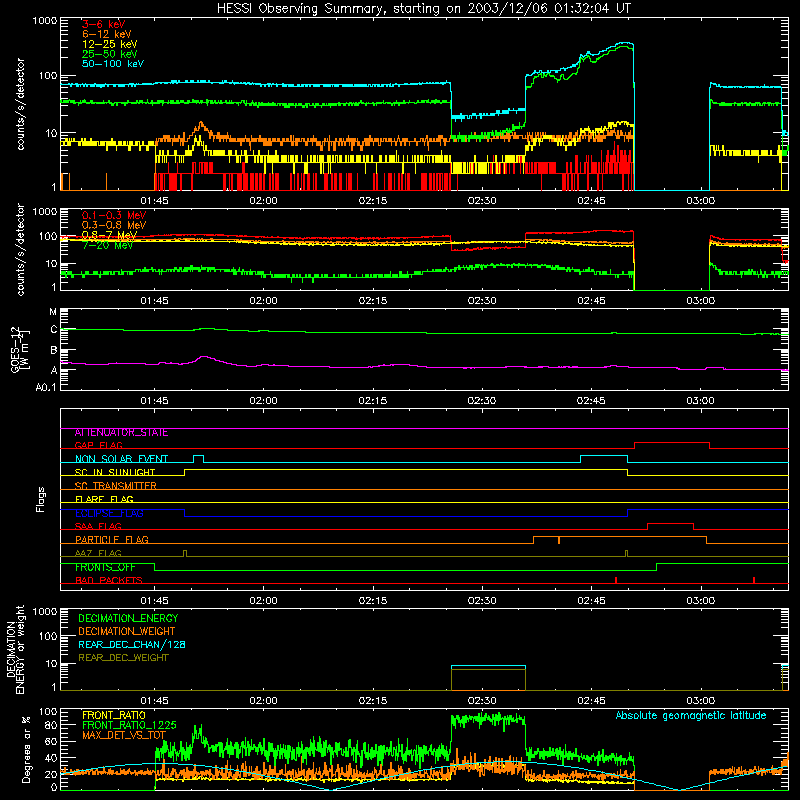The height and width of the screenshot is (800, 800).
Task: Select the 6-12 keV legend label
Action: (107, 34)
